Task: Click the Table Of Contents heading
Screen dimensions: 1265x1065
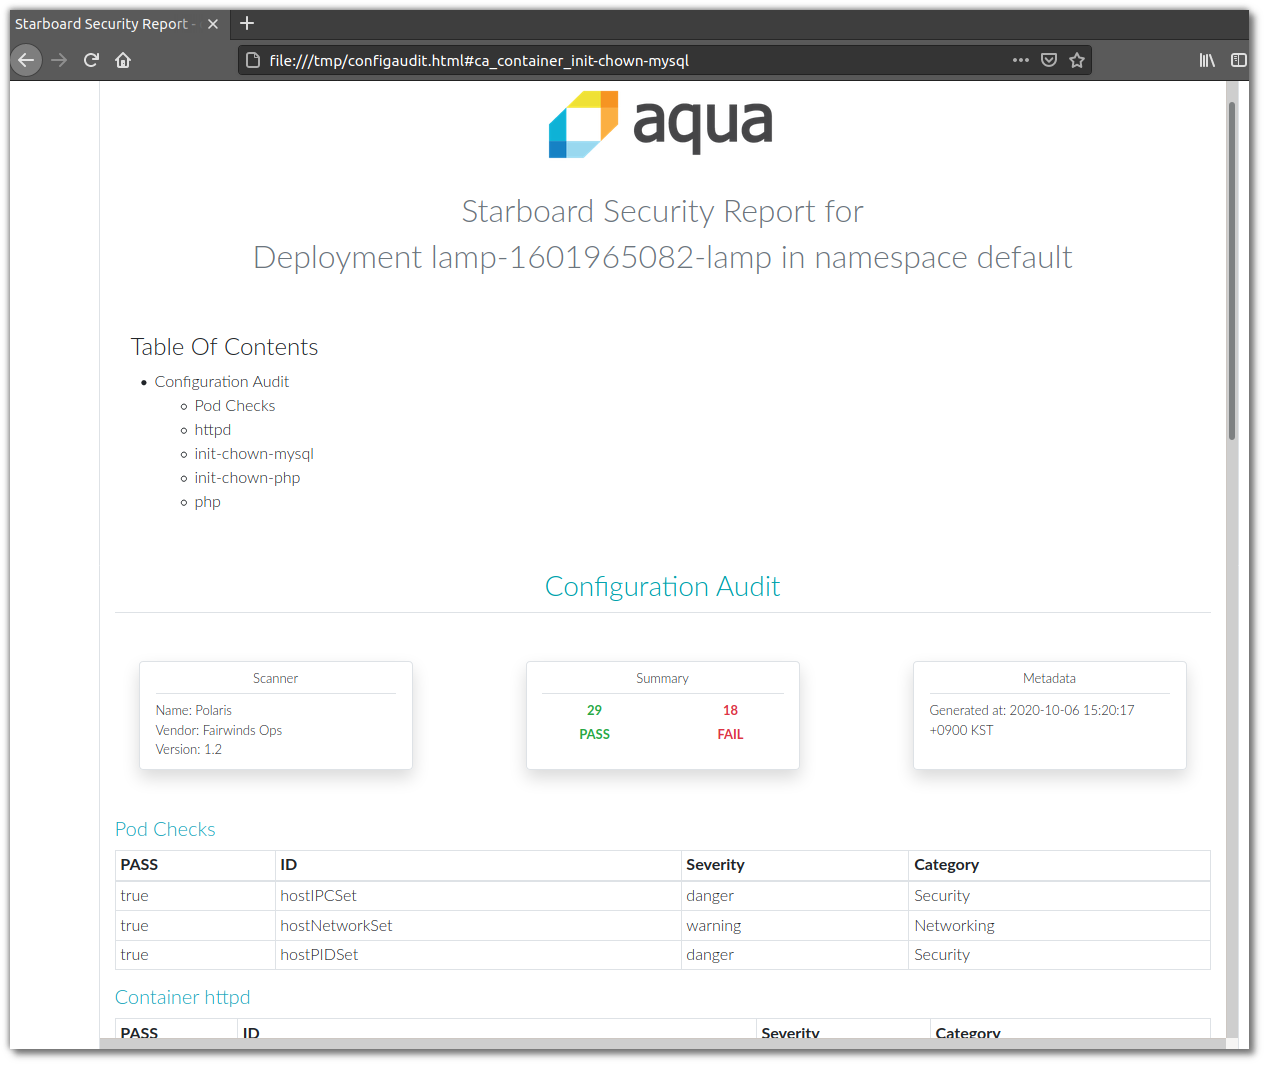Action: [224, 347]
